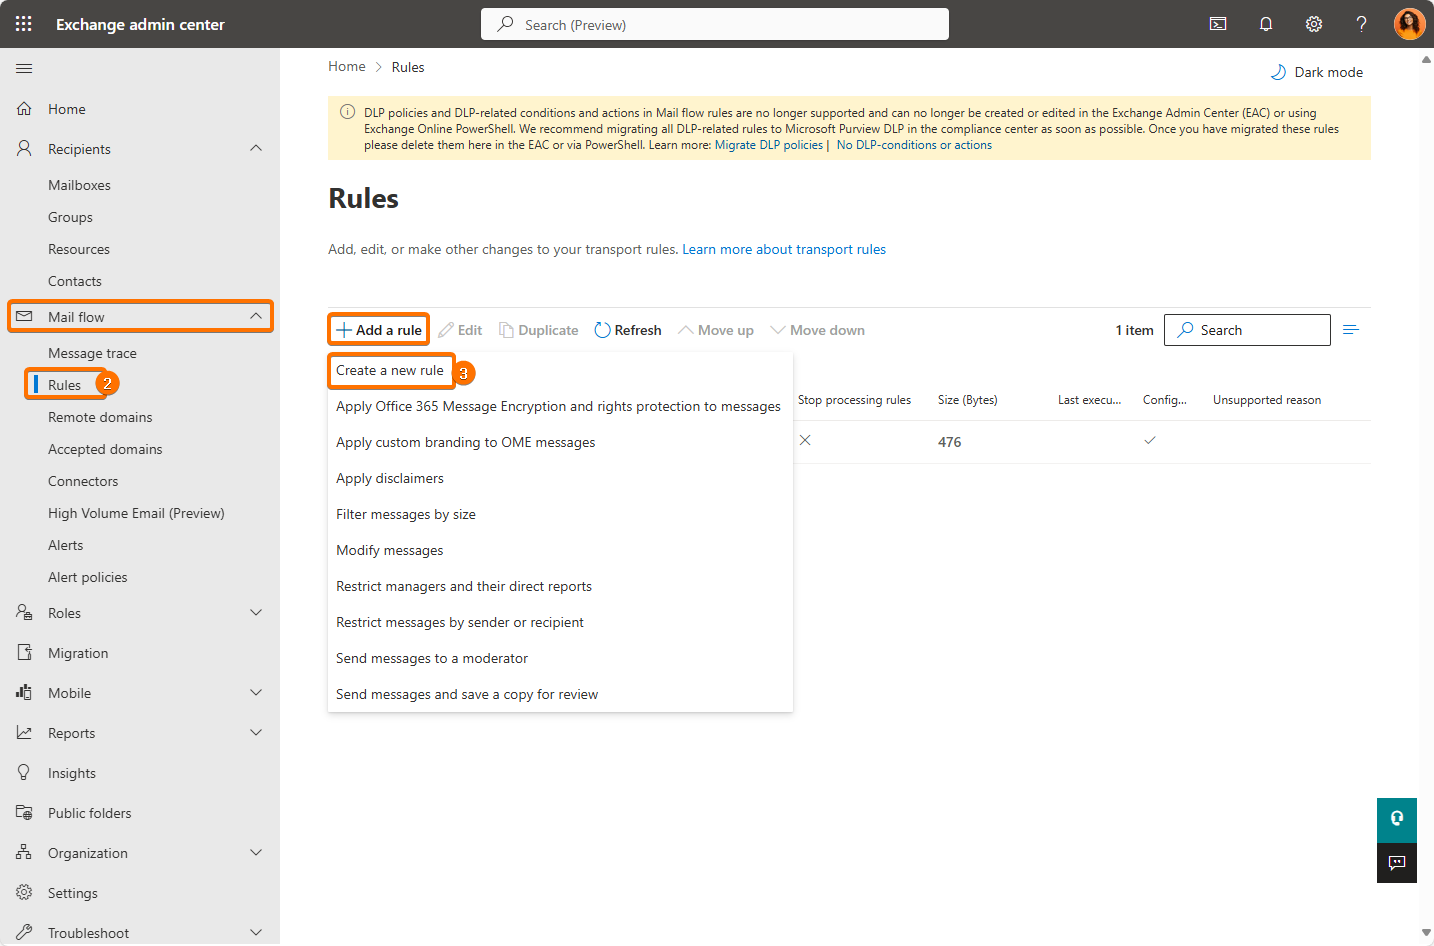Select Create a new rule
This screenshot has height=946, width=1434.
click(x=390, y=371)
